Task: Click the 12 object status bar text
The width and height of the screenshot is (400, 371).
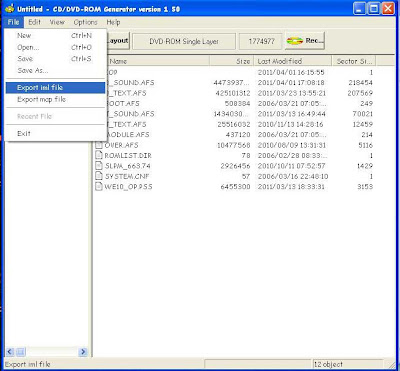Action: click(x=328, y=364)
